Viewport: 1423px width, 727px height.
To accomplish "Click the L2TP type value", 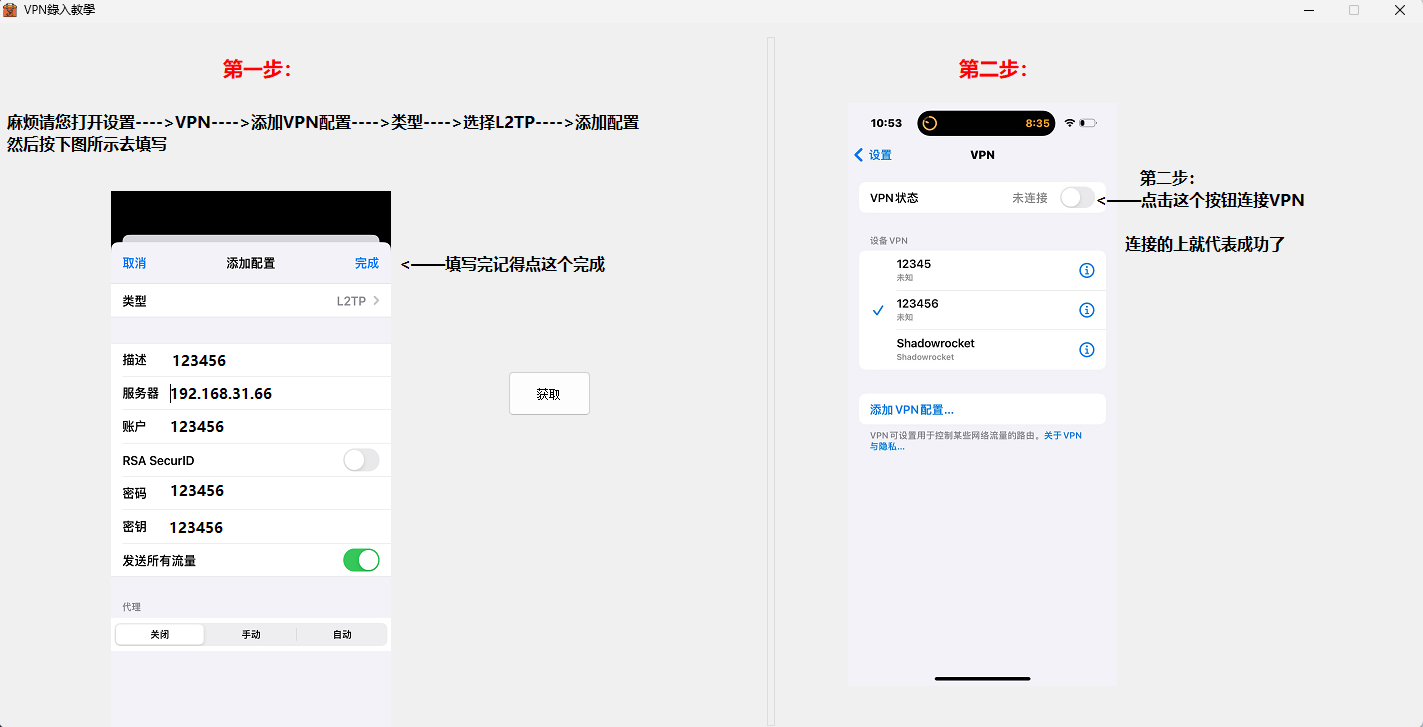I will pyautogui.click(x=351, y=300).
